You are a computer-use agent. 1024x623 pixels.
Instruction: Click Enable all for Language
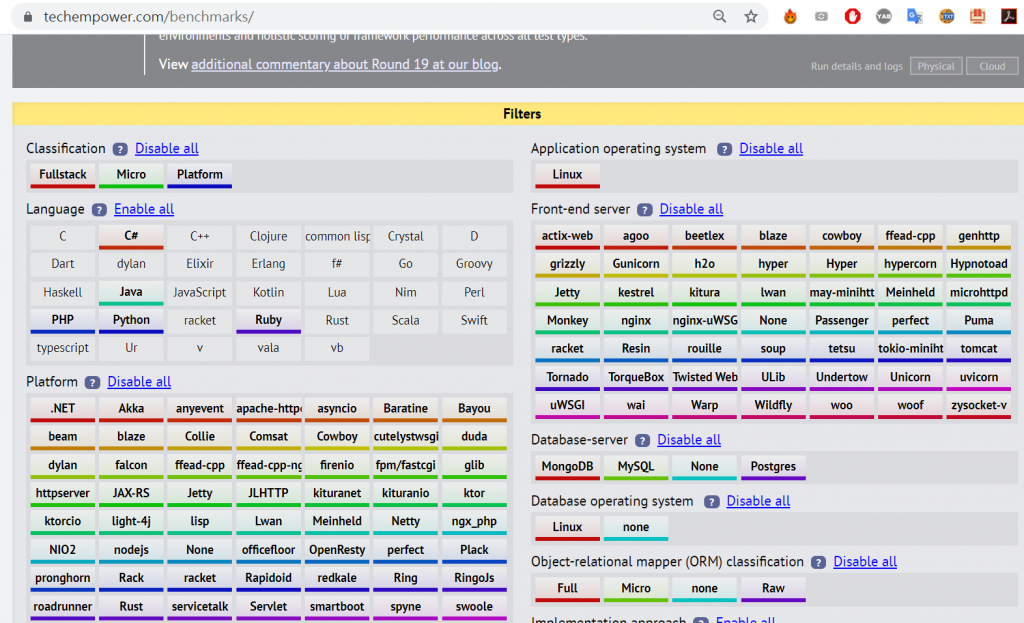[x=144, y=209]
